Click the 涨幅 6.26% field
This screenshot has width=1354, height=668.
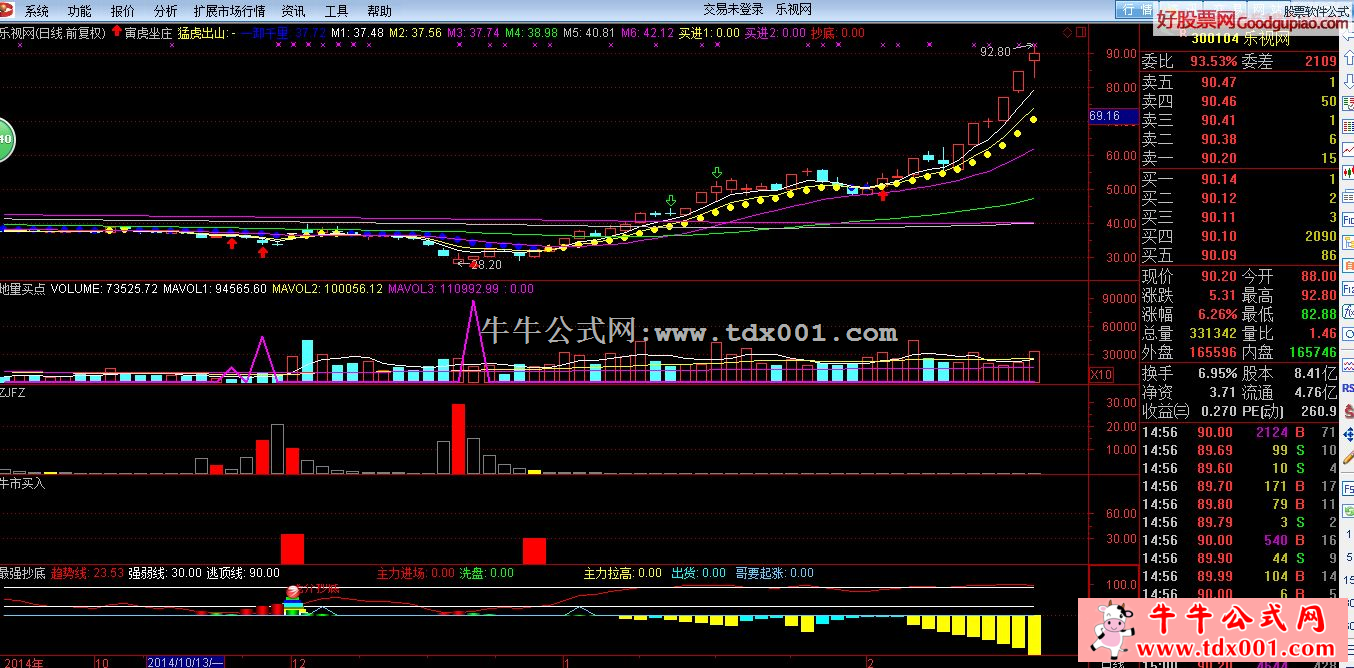point(1189,314)
